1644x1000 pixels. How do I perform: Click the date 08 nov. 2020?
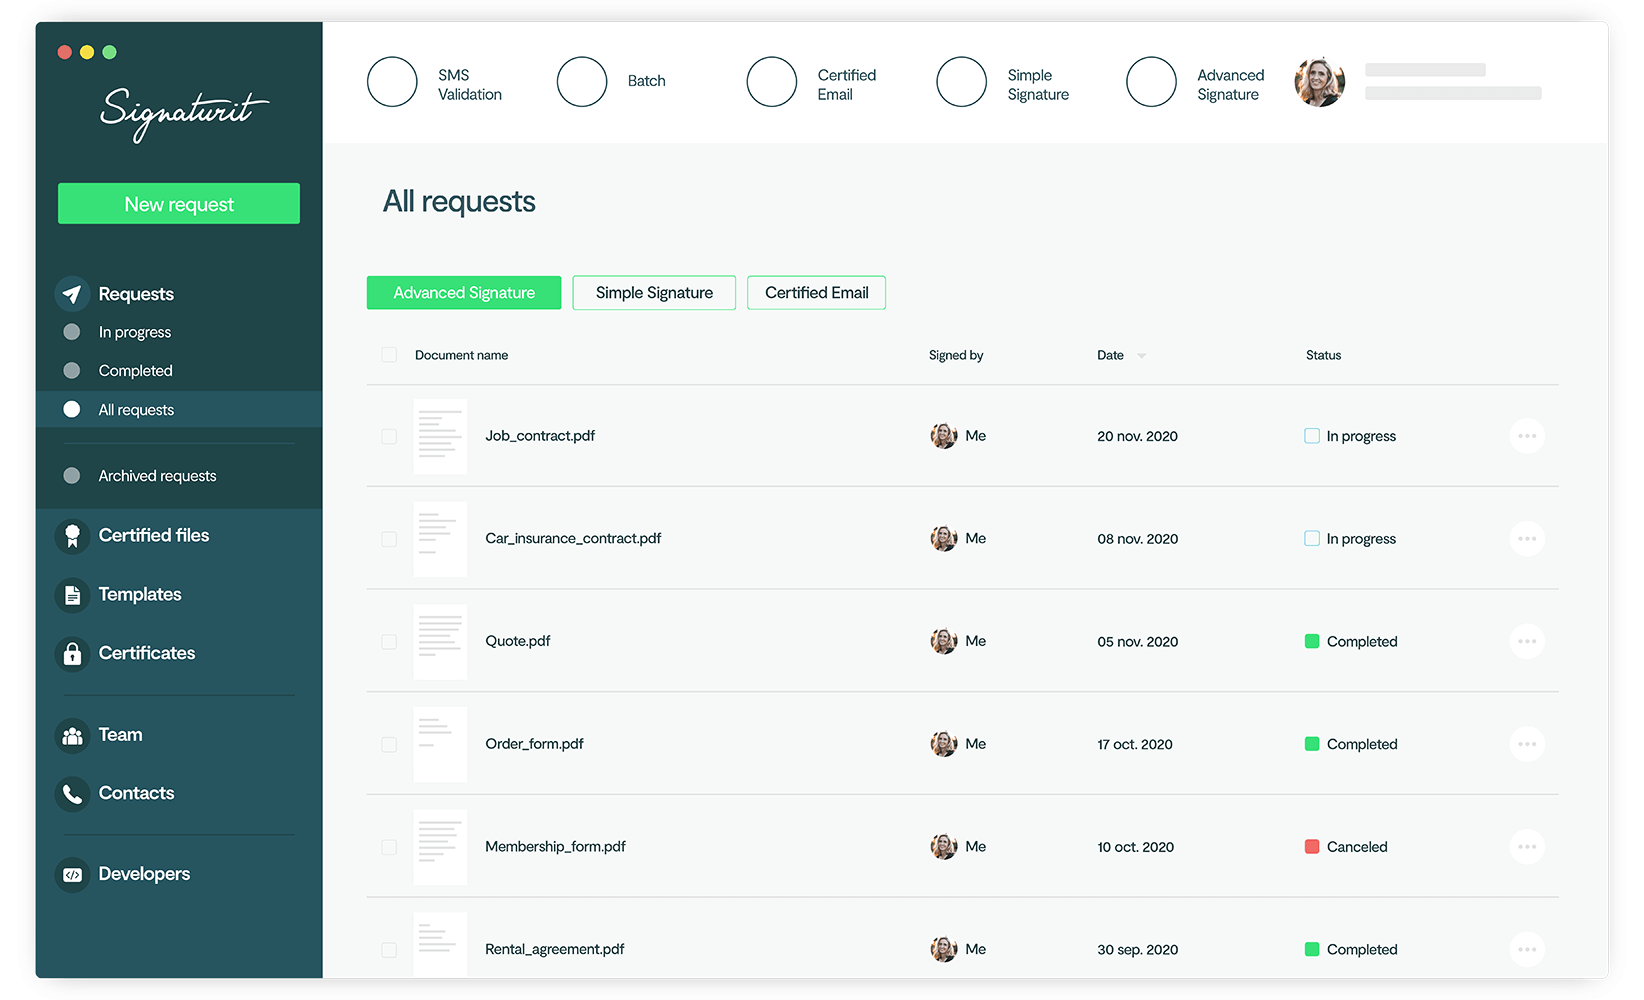(x=1138, y=539)
